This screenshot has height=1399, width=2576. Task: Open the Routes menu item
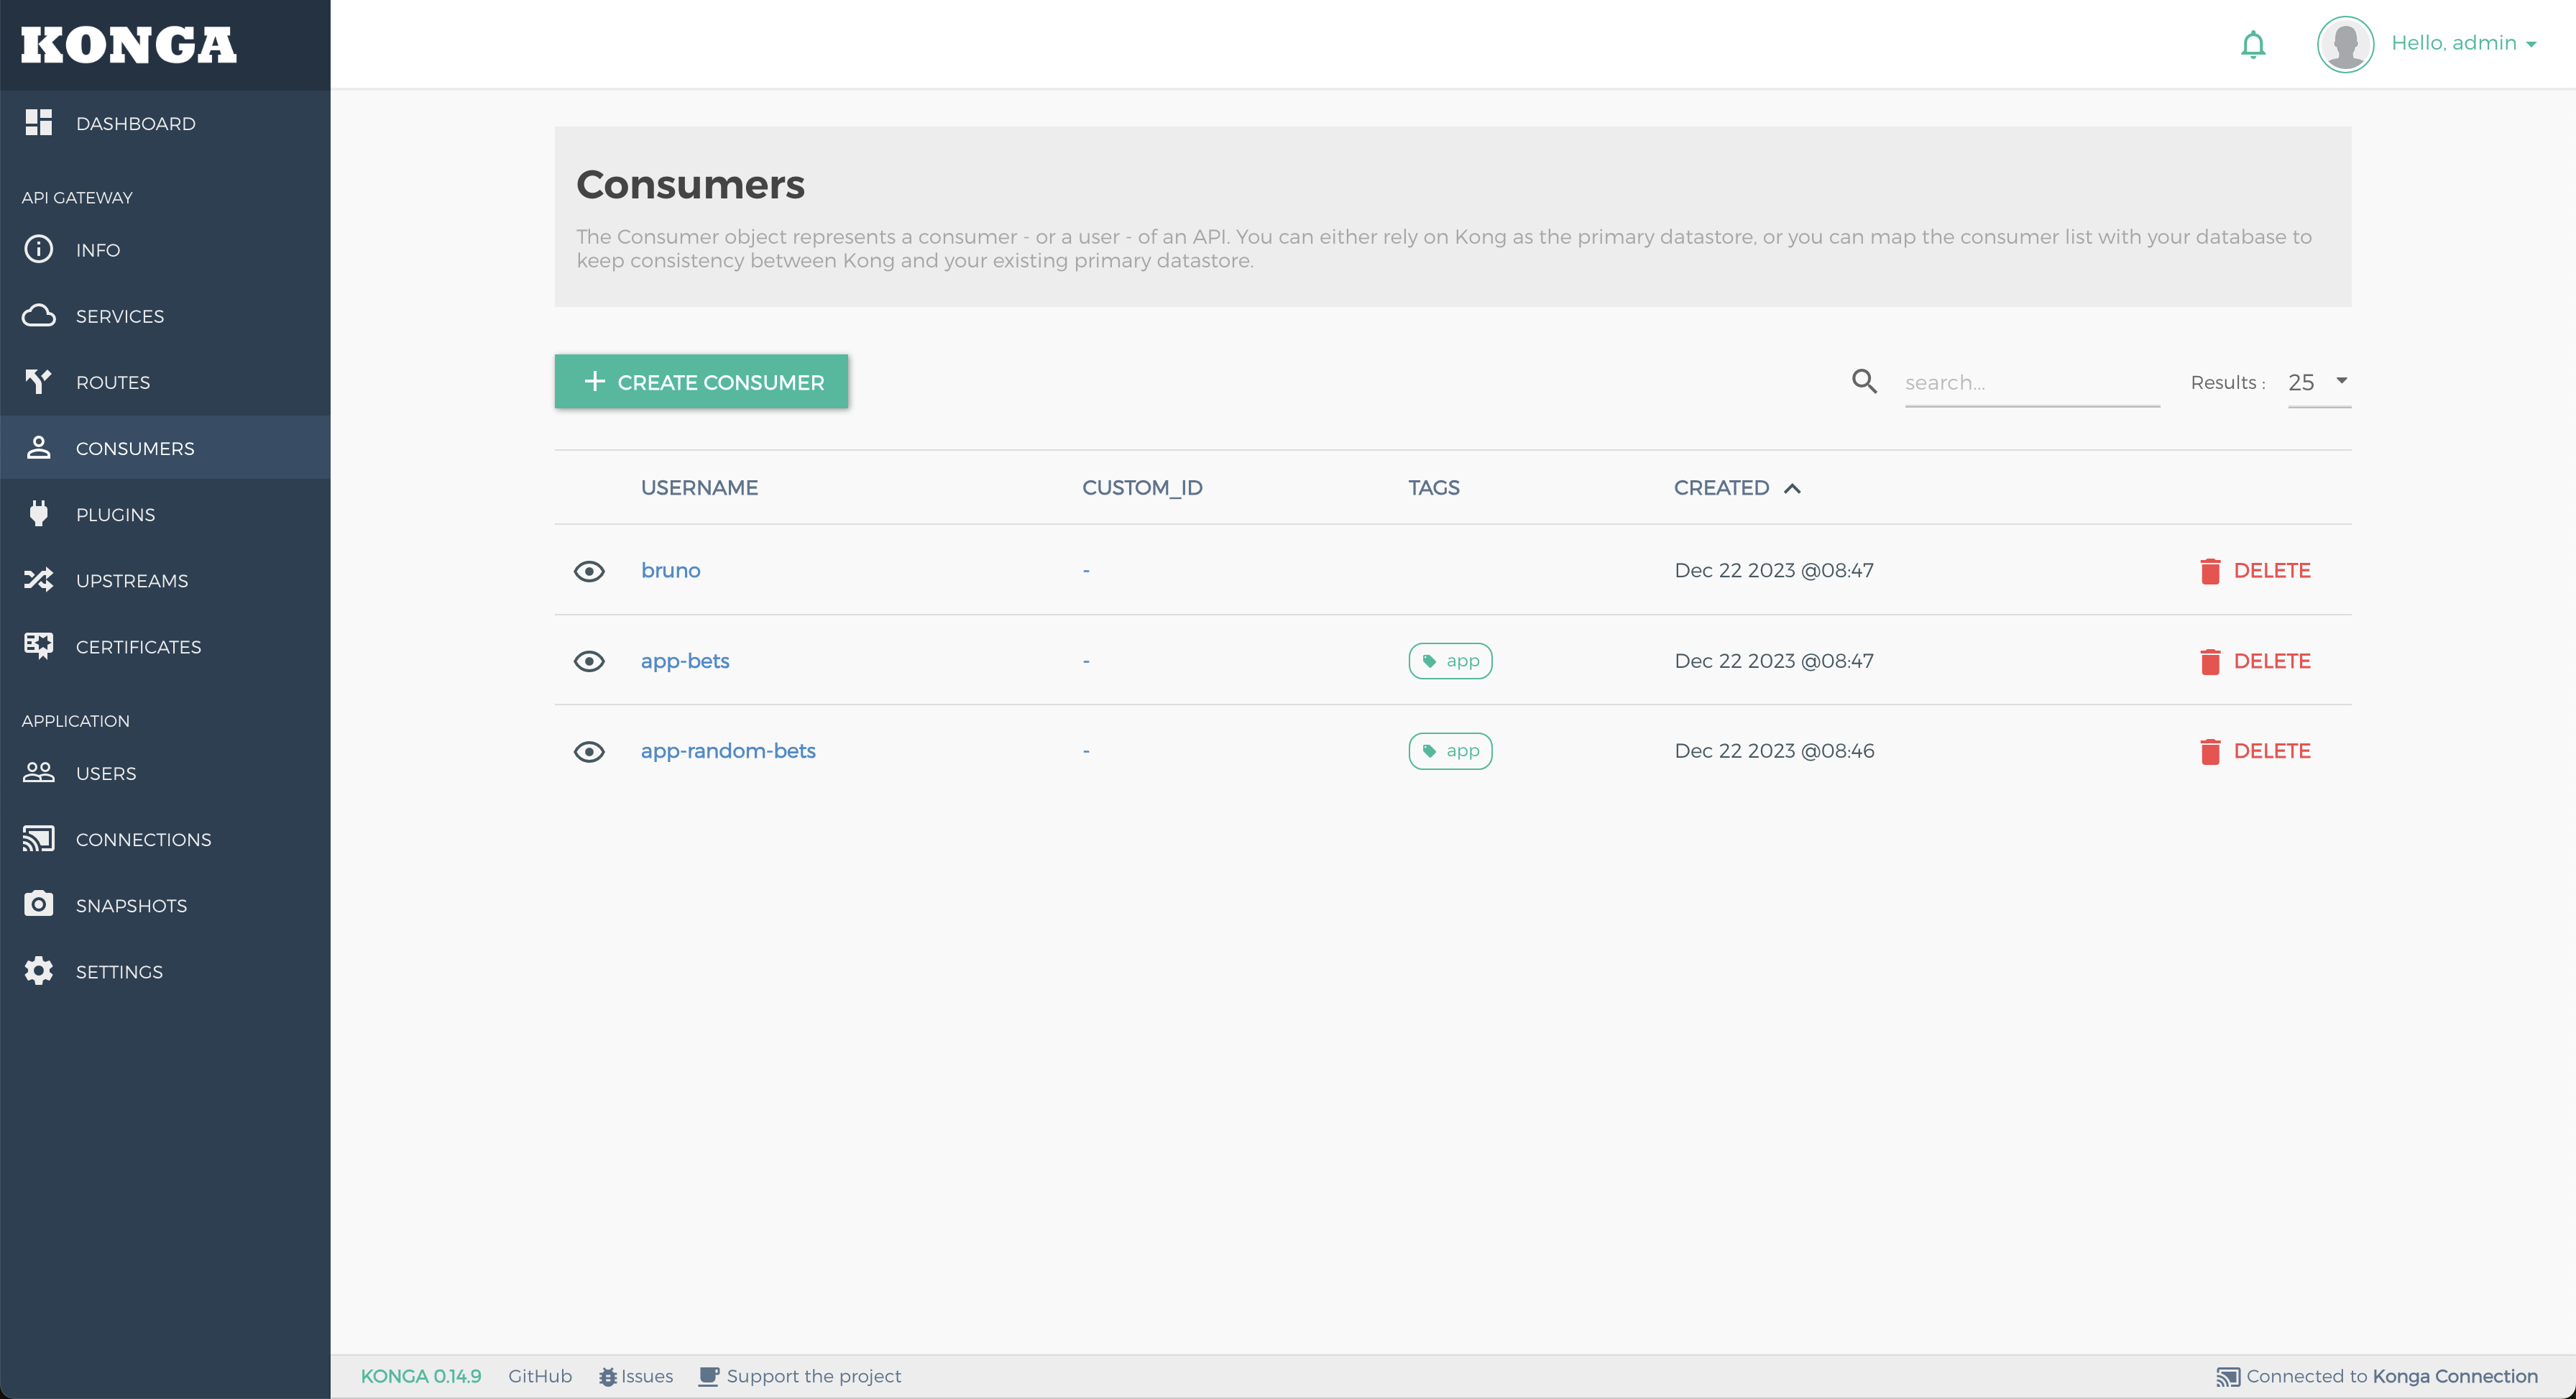[113, 382]
